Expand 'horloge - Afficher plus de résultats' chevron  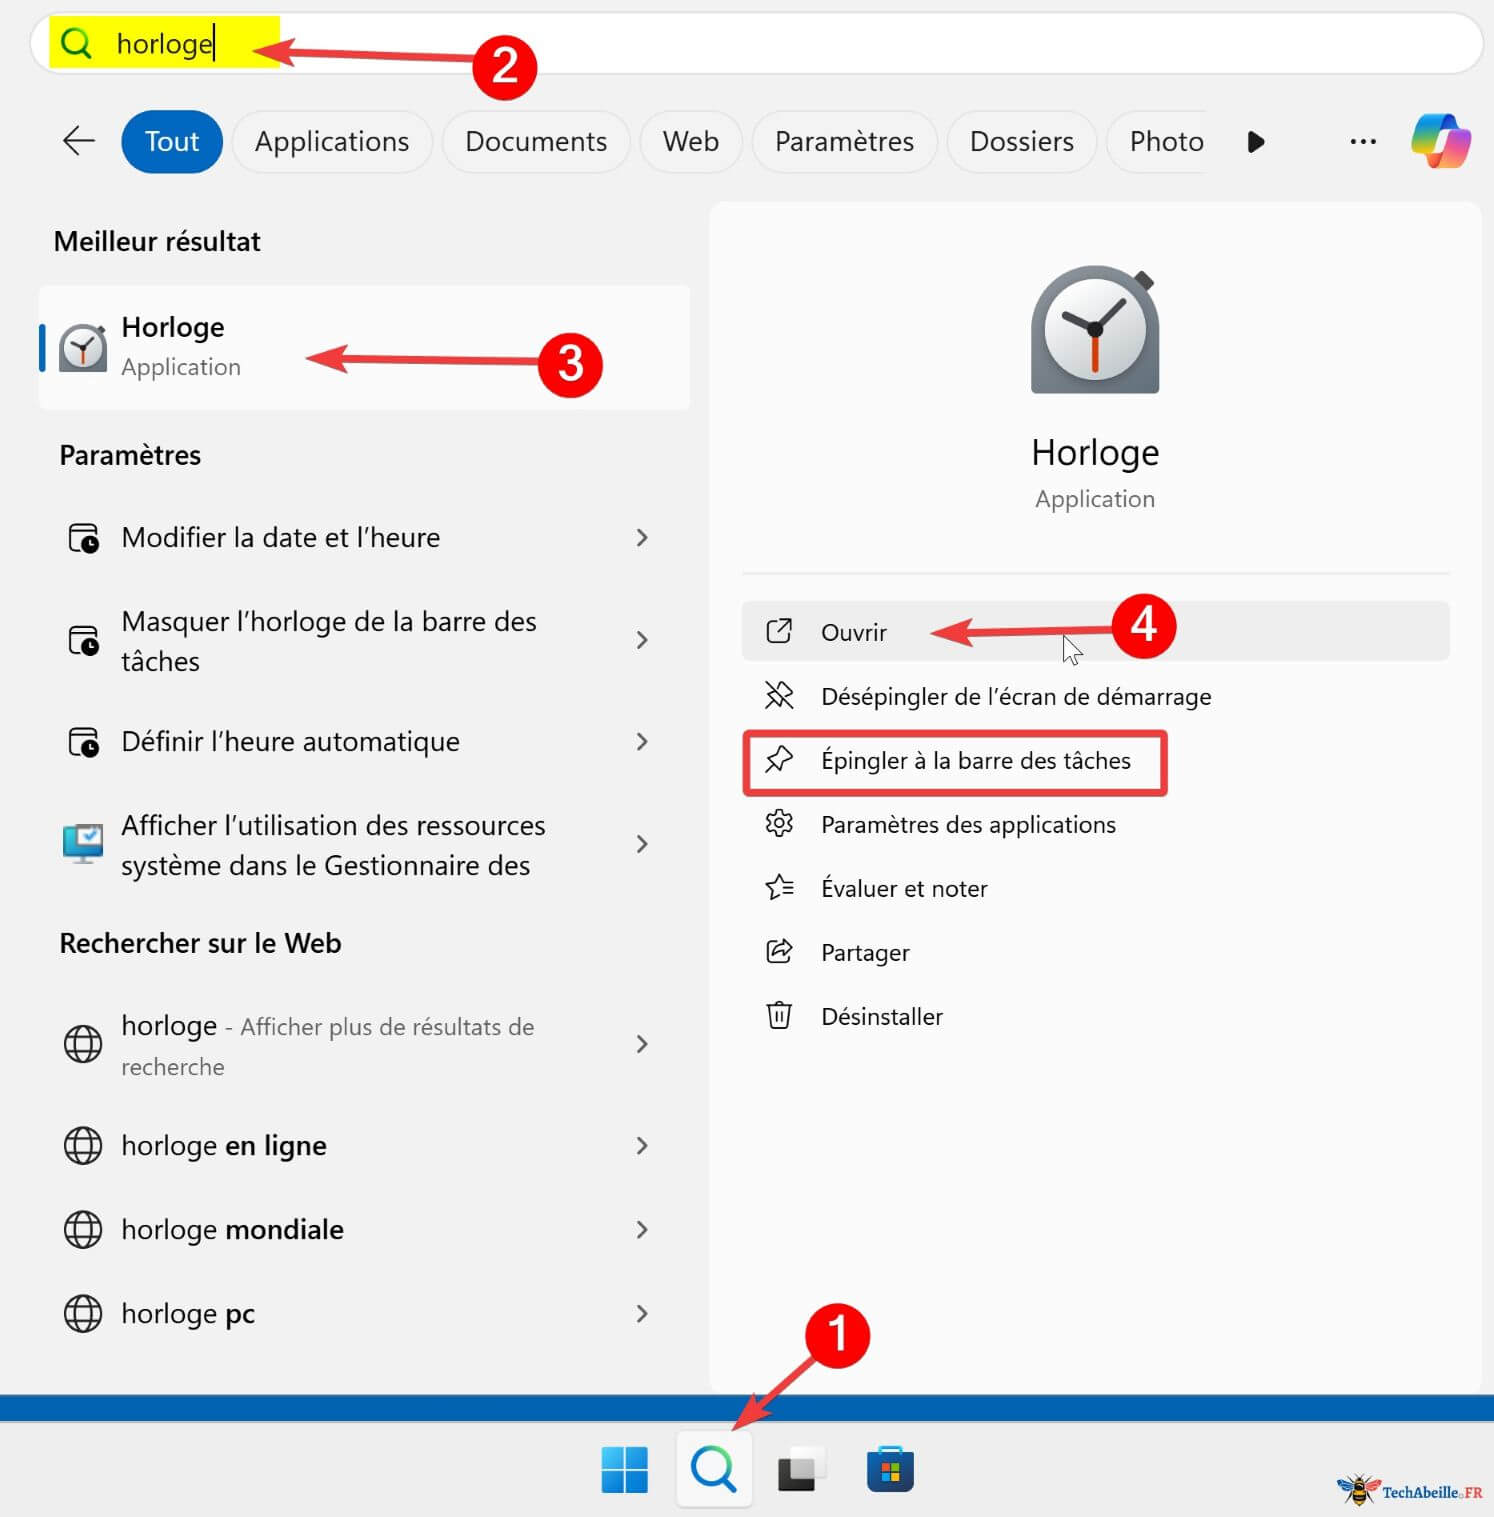pos(642,1044)
